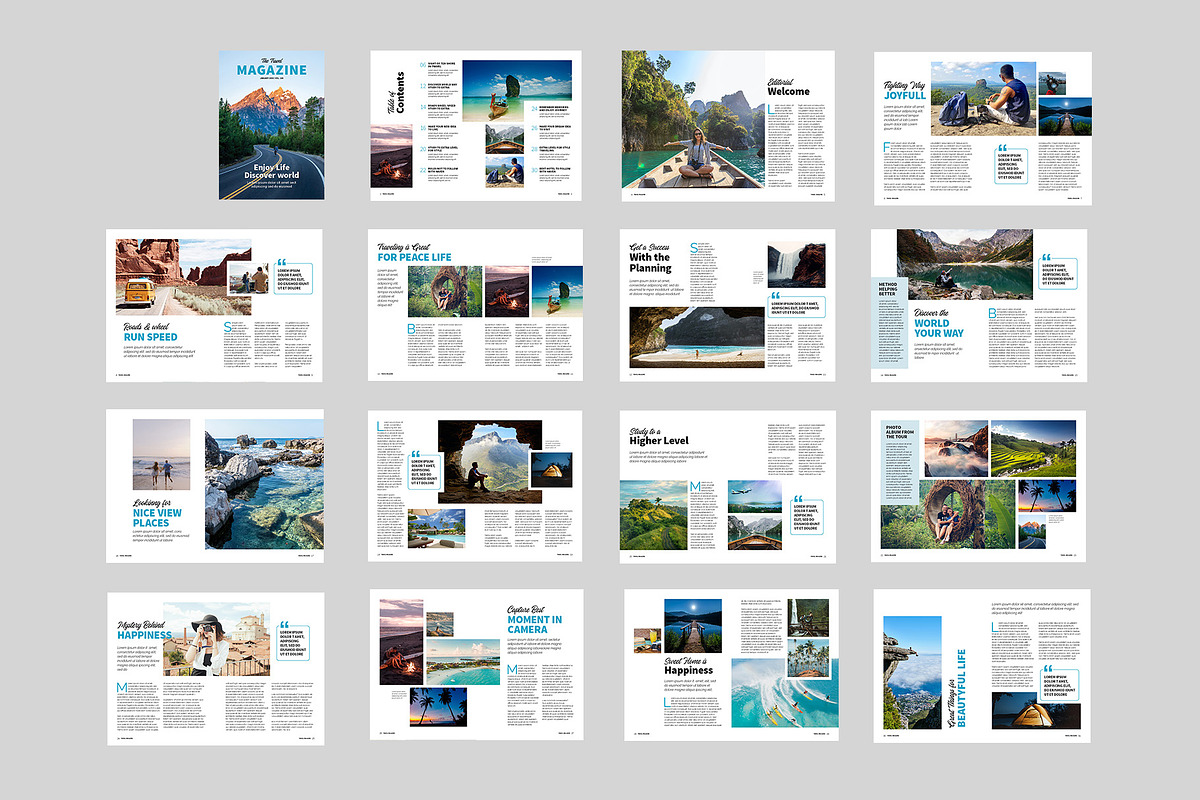Select the pier under moonlight photo beside Sweet Home
Image resolution: width=1200 pixels, height=800 pixels.
pos(692,626)
